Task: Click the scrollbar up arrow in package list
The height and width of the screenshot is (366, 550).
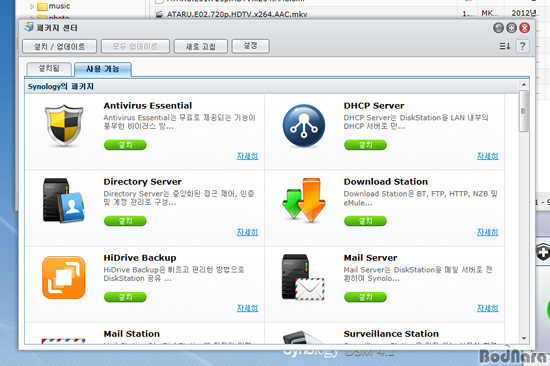Action: pos(524,85)
